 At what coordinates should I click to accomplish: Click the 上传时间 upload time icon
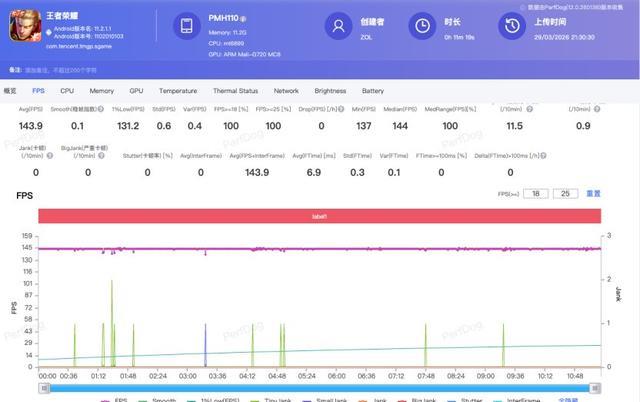514,28
